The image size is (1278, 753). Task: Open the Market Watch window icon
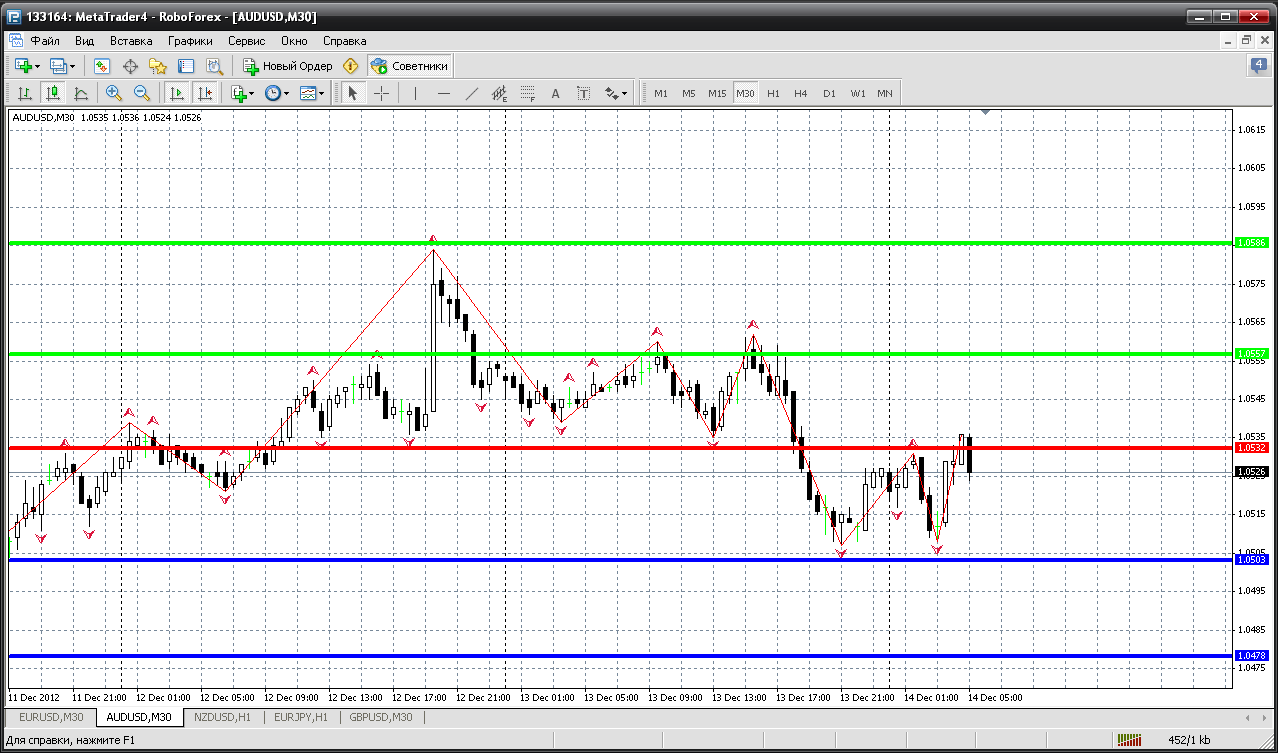pyautogui.click(x=102, y=66)
